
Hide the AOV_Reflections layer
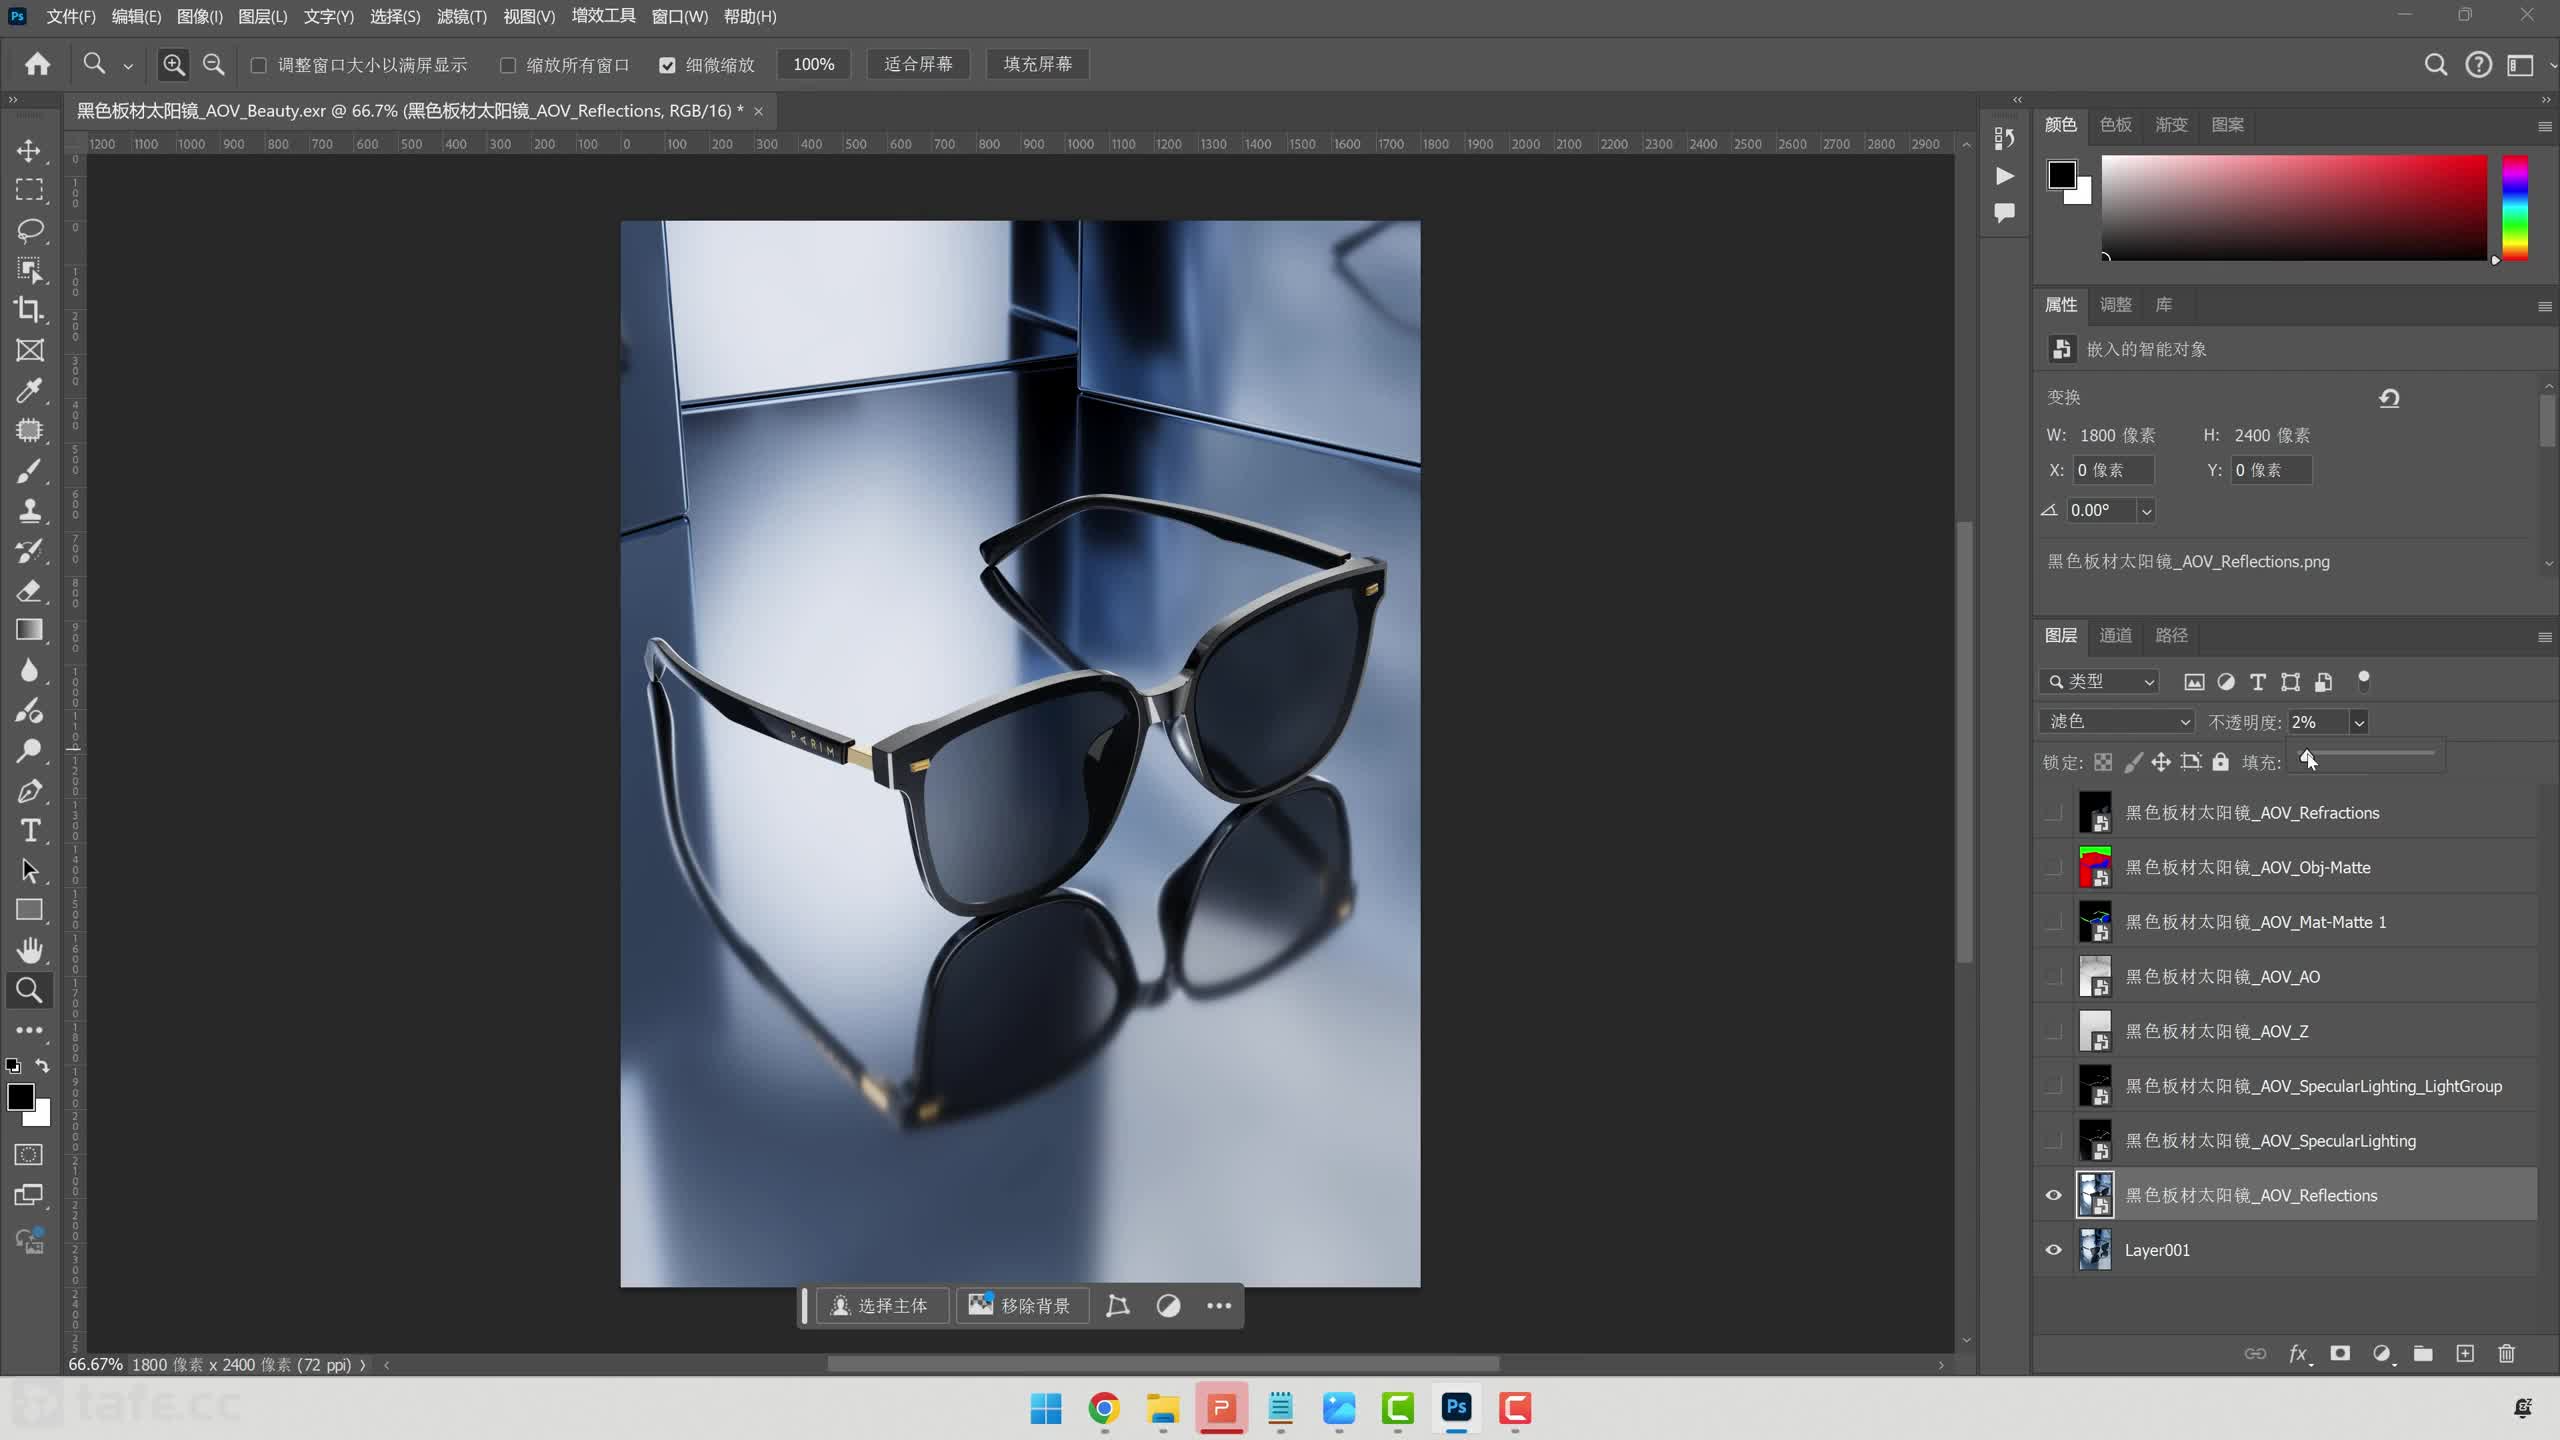2053,1195
